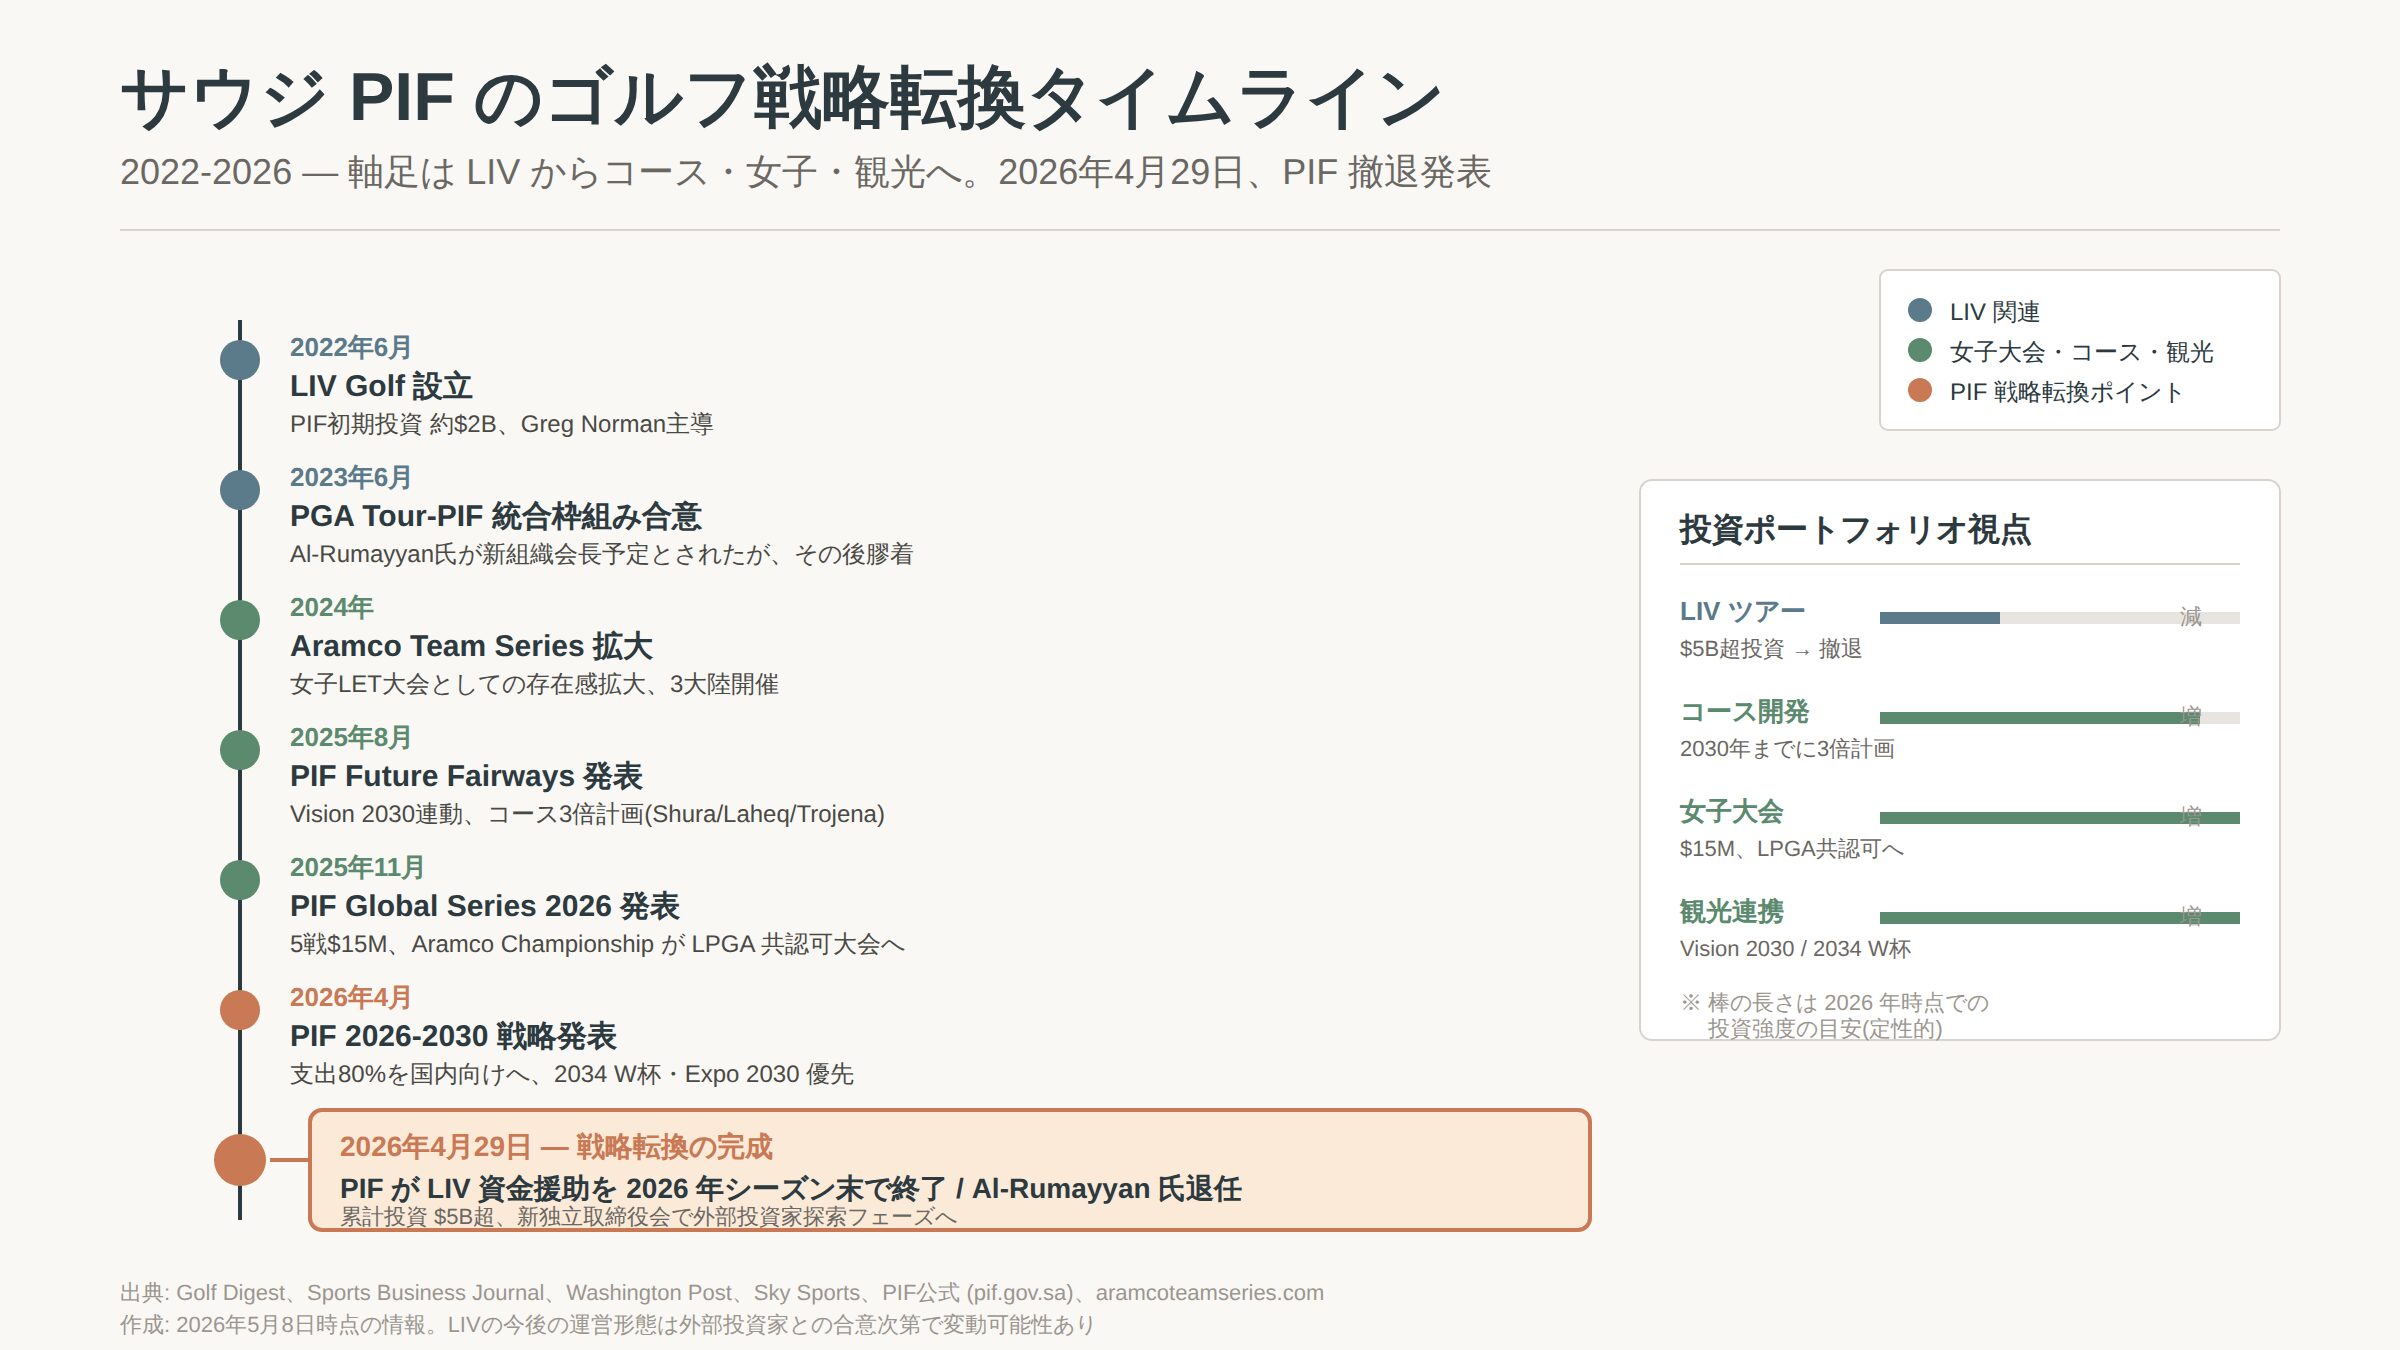Click the date label 2025年8月

[351, 737]
